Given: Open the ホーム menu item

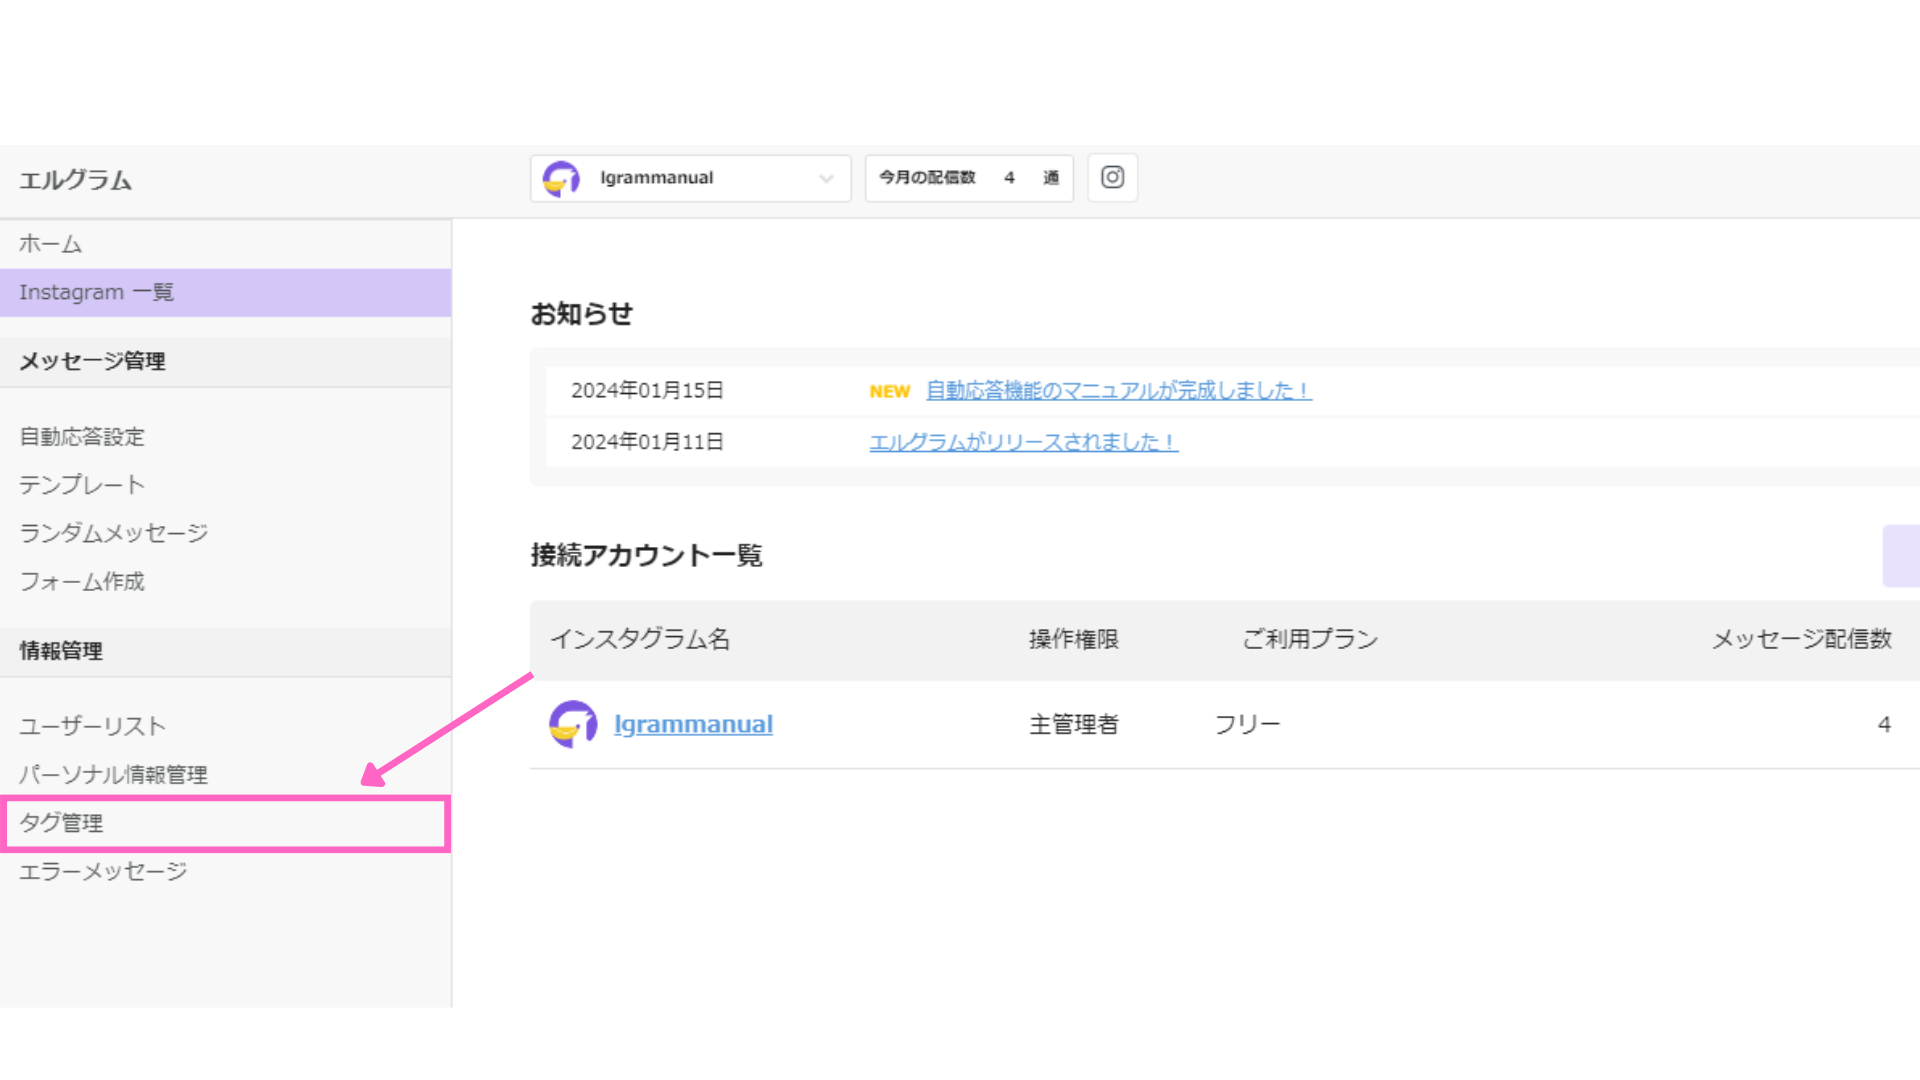Looking at the screenshot, I should click(x=50, y=244).
